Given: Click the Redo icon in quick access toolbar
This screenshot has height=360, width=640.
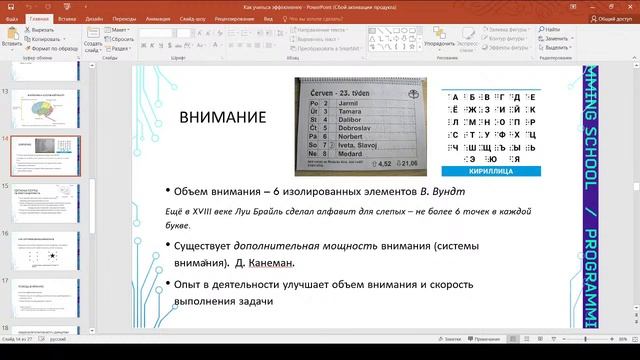Looking at the screenshot, I should 48,7.
